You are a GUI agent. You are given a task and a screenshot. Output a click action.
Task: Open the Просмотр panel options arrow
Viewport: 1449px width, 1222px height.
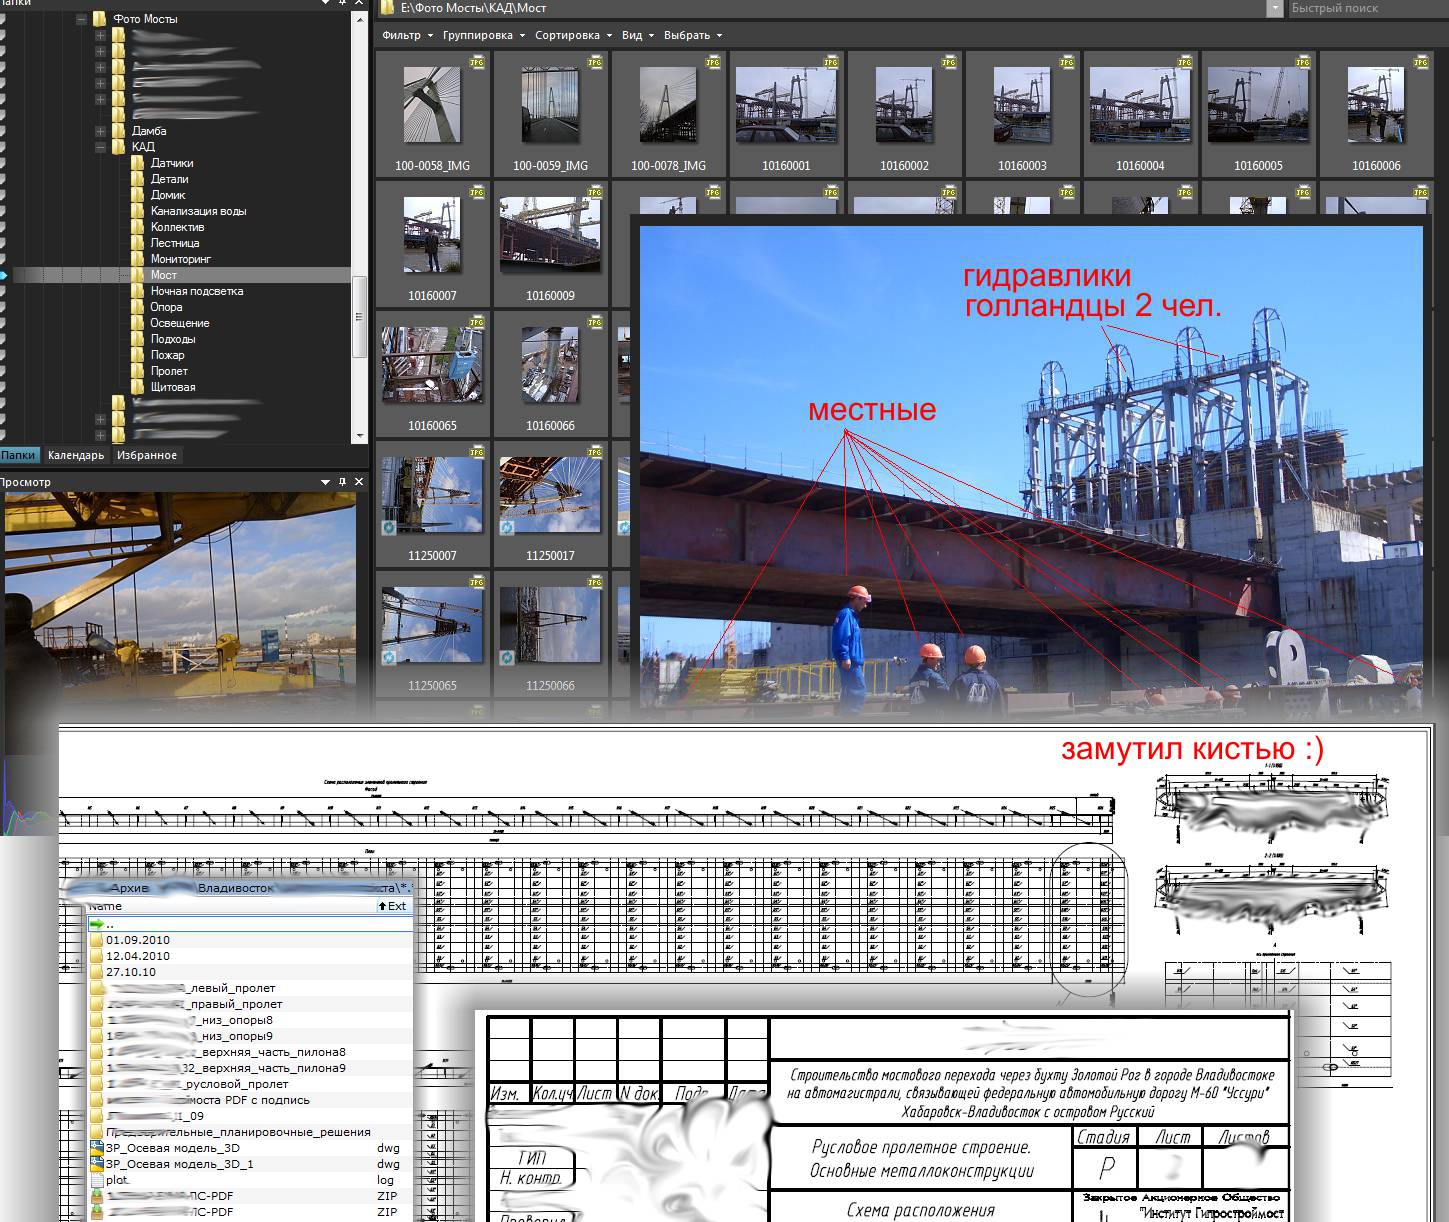[x=325, y=482]
